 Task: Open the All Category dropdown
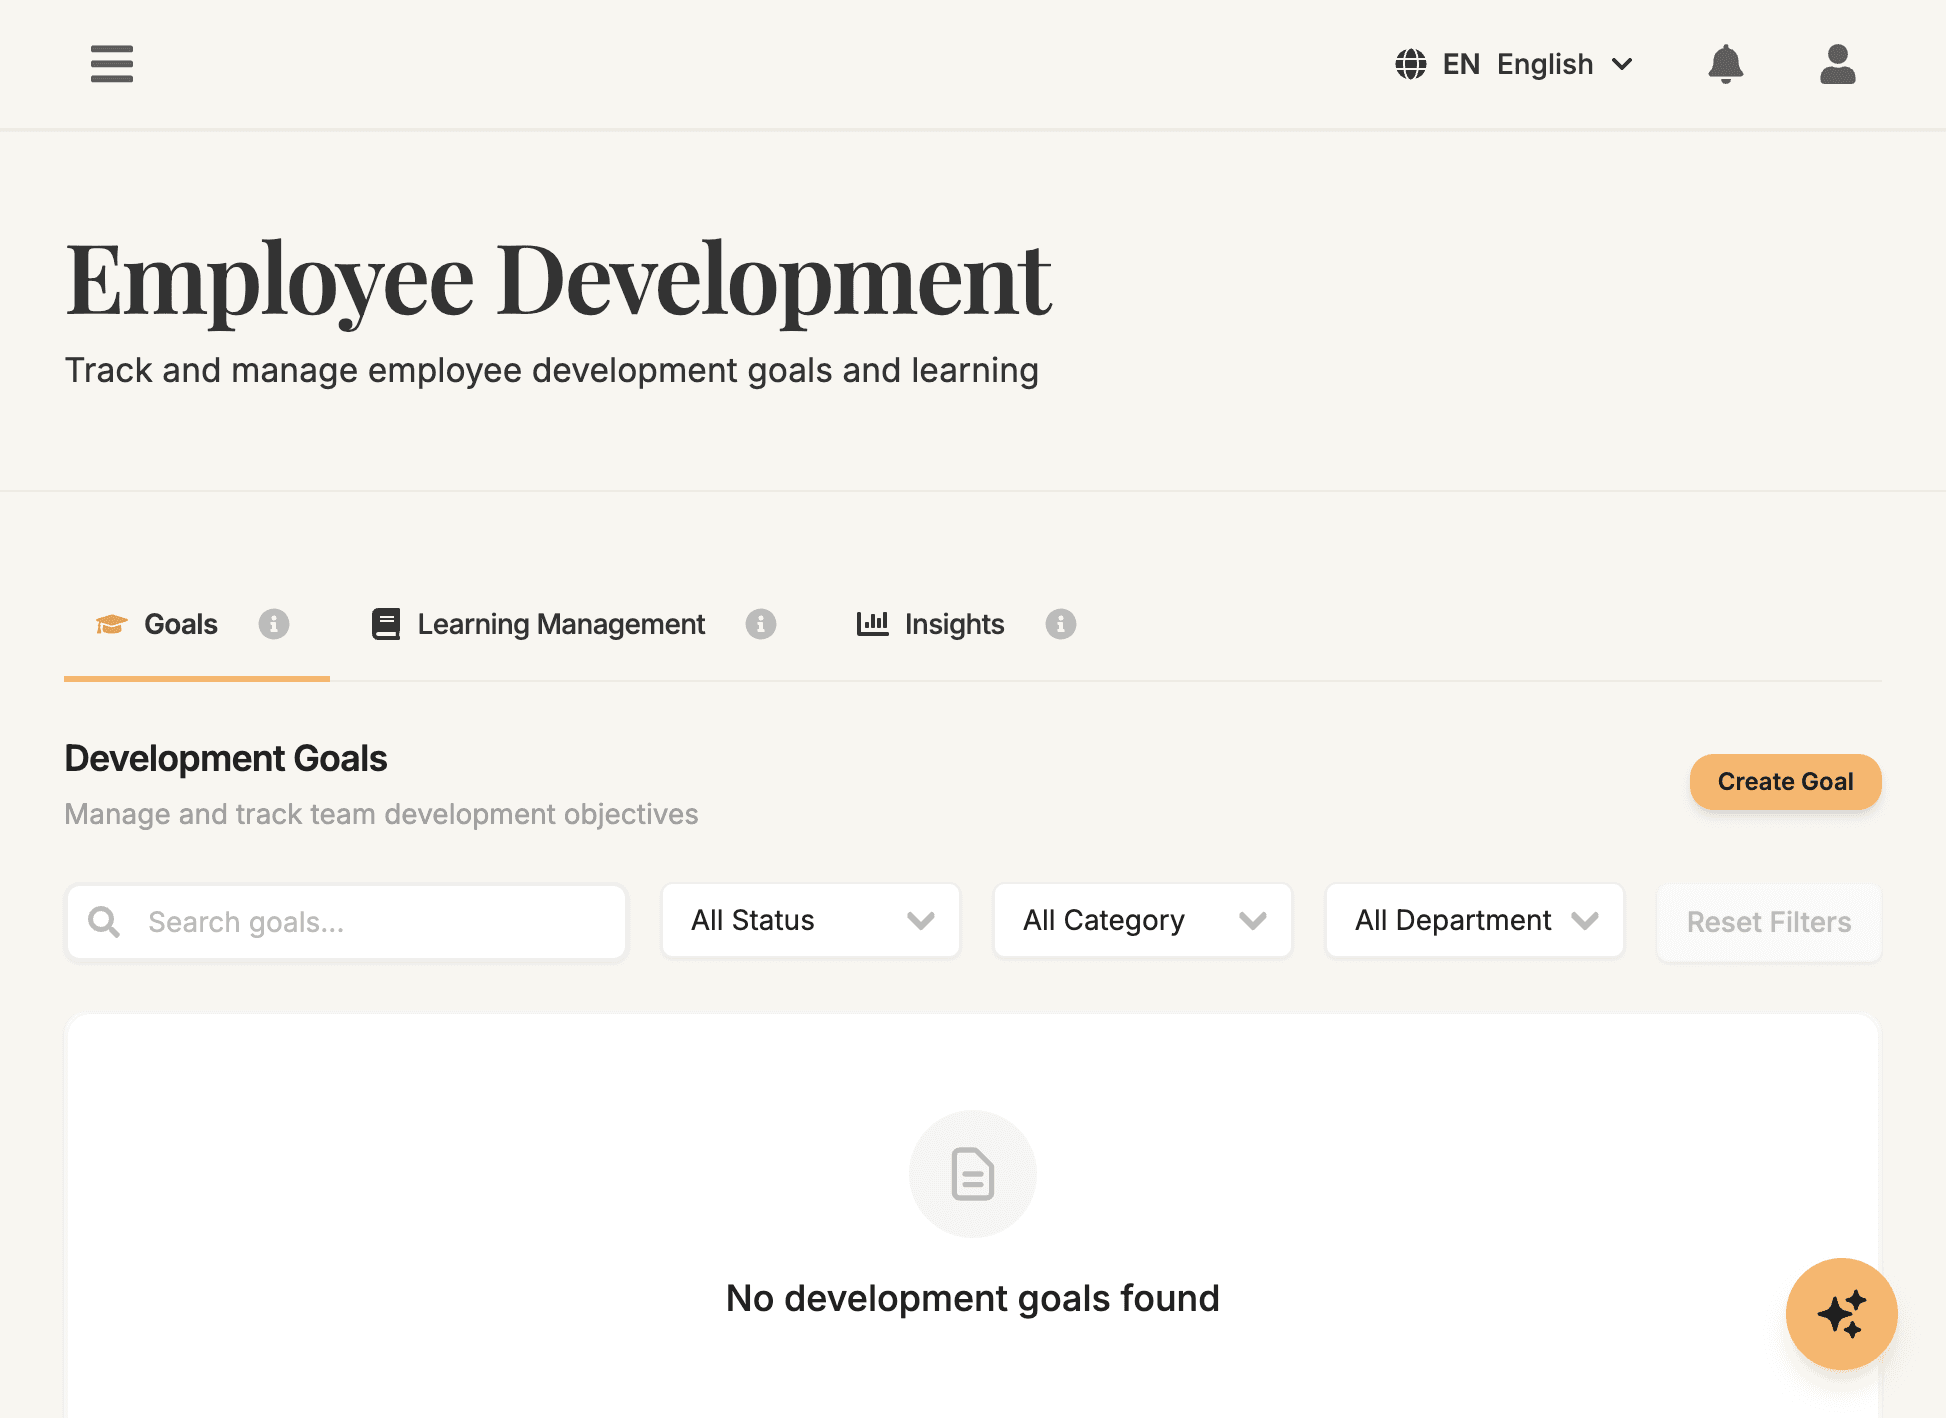coord(1142,920)
